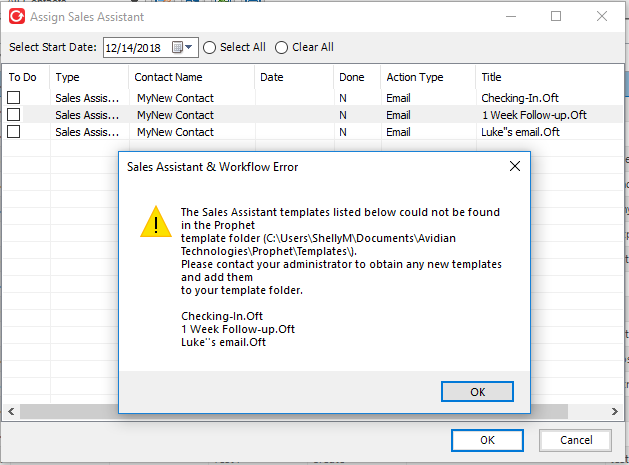Image resolution: width=629 pixels, height=465 pixels.
Task: Check the To Do box for Checking-In.Oft
Action: (14, 97)
